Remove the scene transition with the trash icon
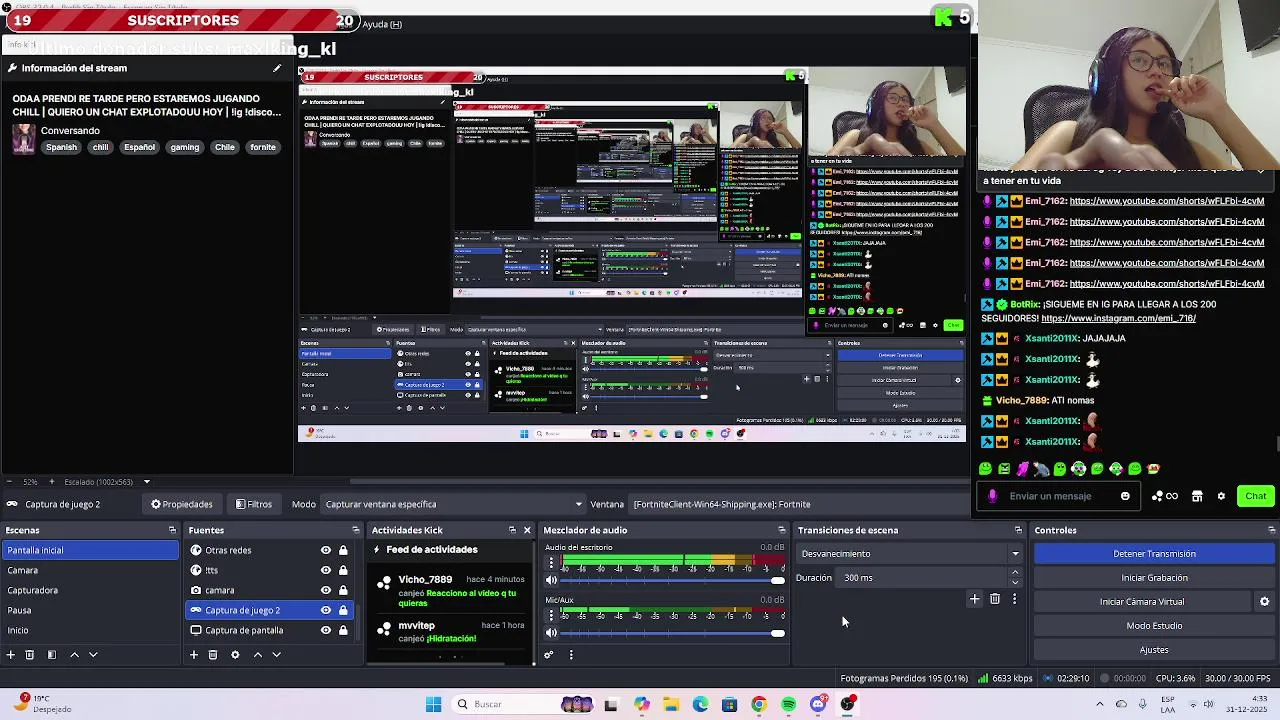 (x=995, y=599)
